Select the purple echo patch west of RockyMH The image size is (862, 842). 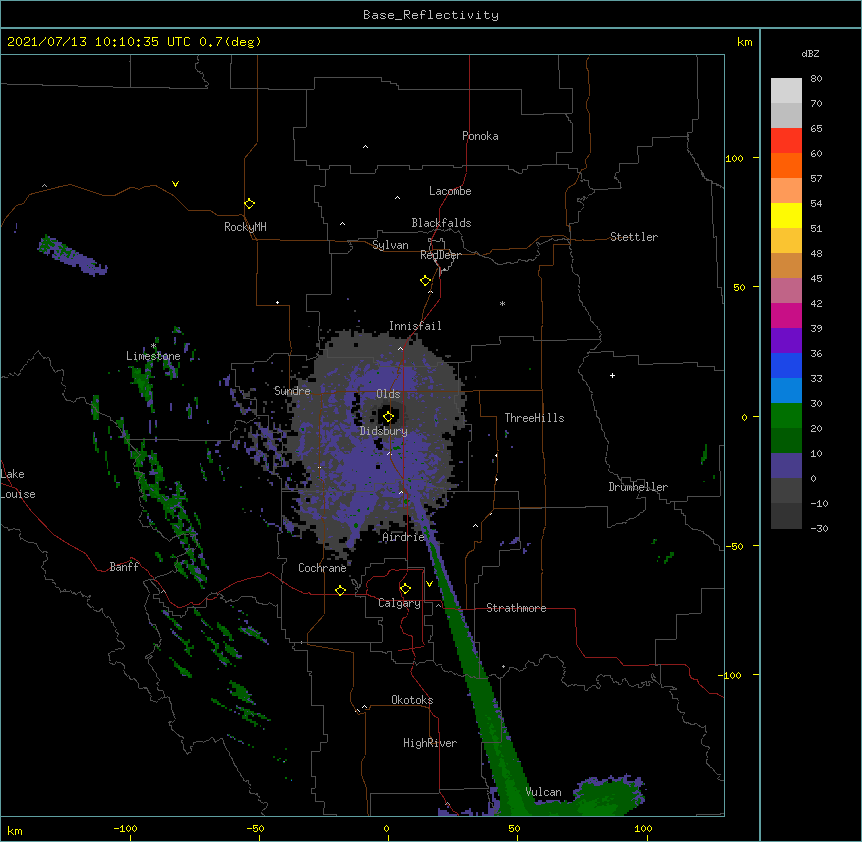point(72,256)
